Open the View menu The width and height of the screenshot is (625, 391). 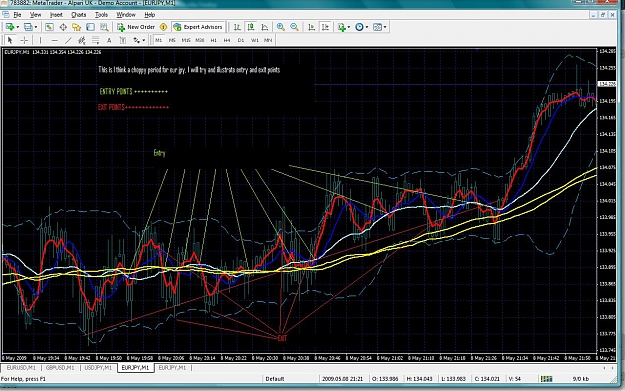[35, 15]
